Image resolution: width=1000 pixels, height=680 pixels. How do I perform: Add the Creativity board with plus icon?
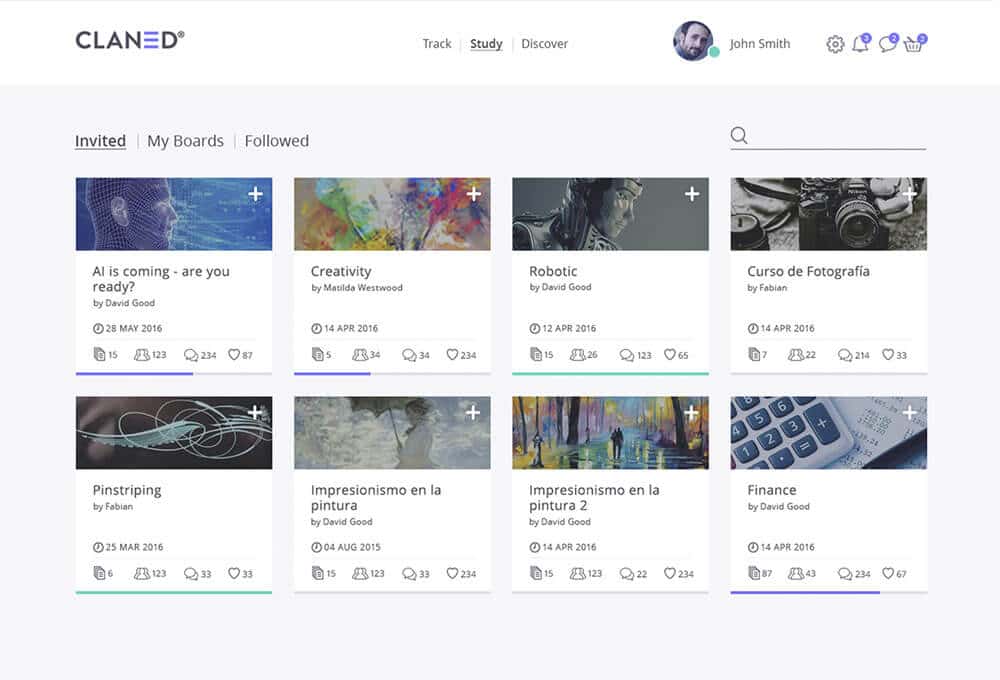[x=474, y=193]
